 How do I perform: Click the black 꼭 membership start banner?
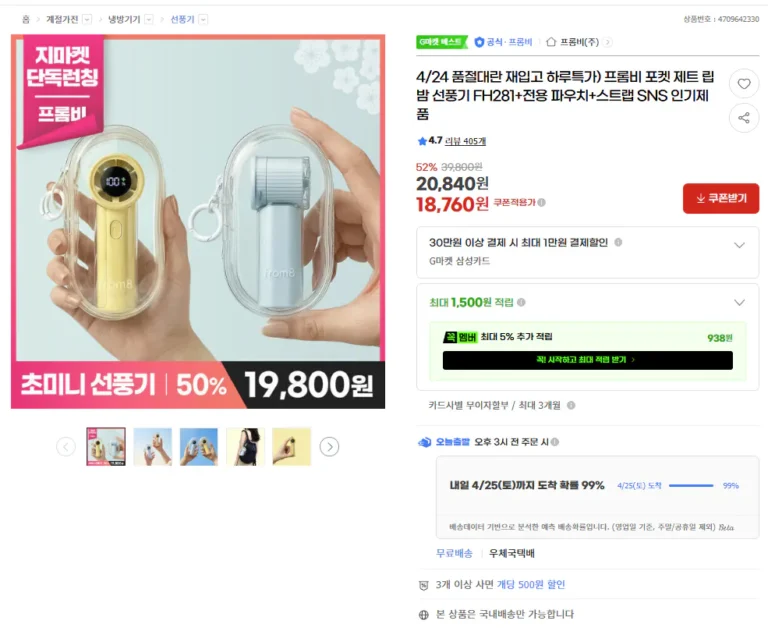pos(587,360)
